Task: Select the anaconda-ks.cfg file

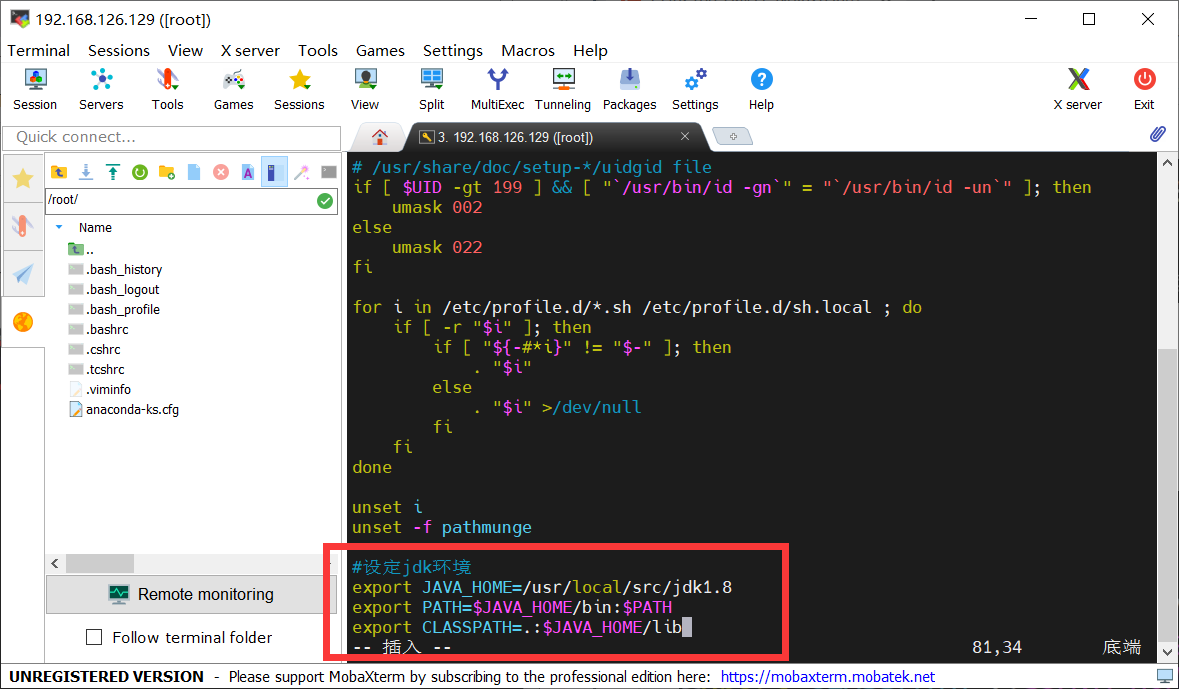Action: click(123, 410)
